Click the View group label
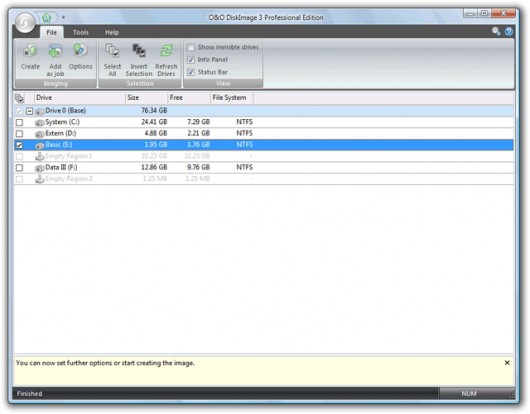The height and width of the screenshot is (414, 530). [x=223, y=83]
